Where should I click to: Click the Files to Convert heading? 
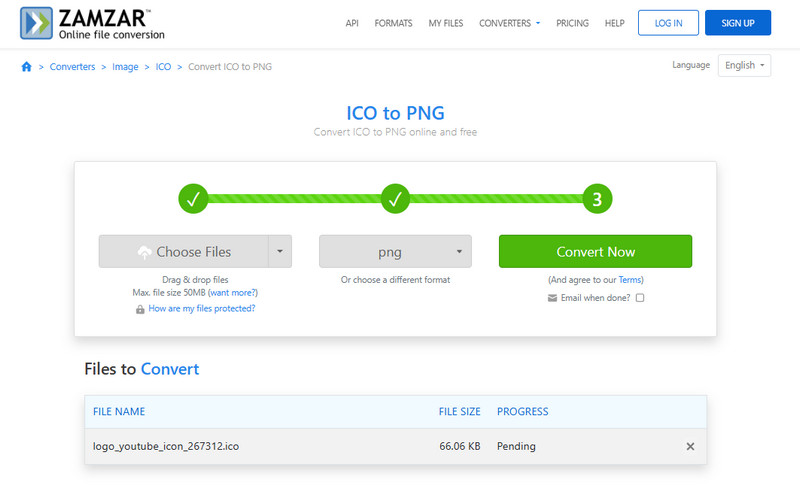pyautogui.click(x=141, y=369)
